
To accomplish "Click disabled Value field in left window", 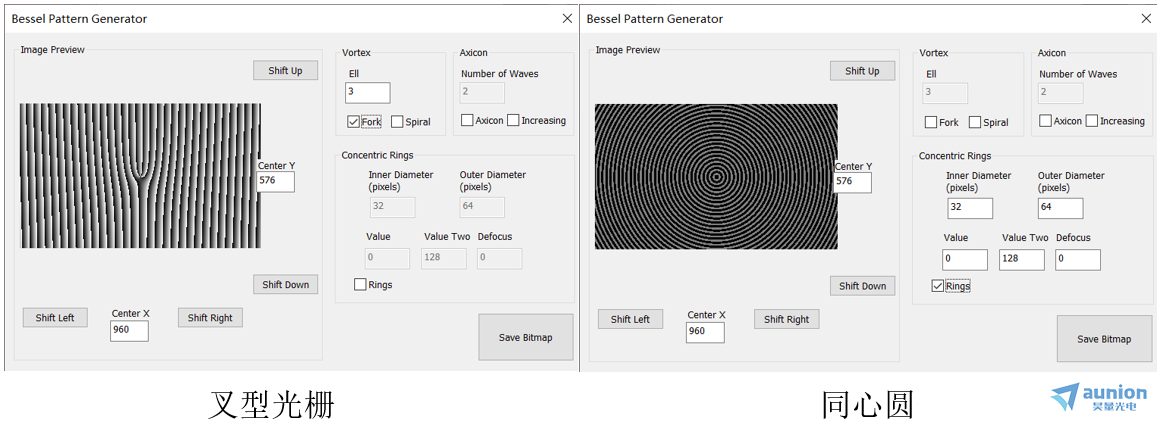I will (x=387, y=258).
